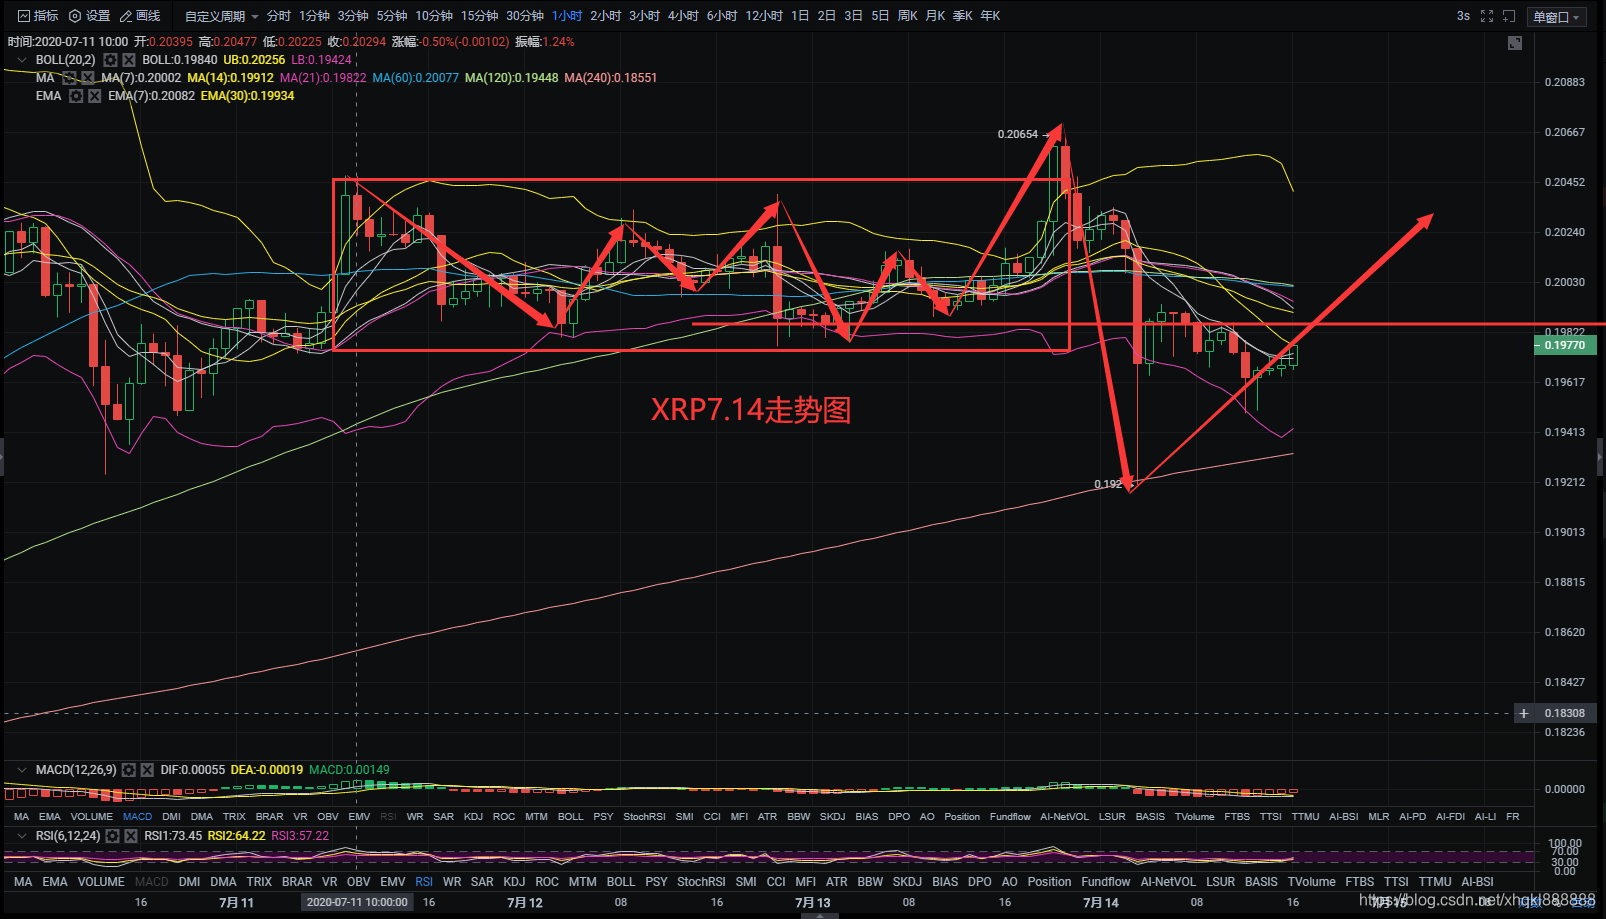Click the right-edge panel expand handle
The image size is (1606, 919).
pos(1601,456)
